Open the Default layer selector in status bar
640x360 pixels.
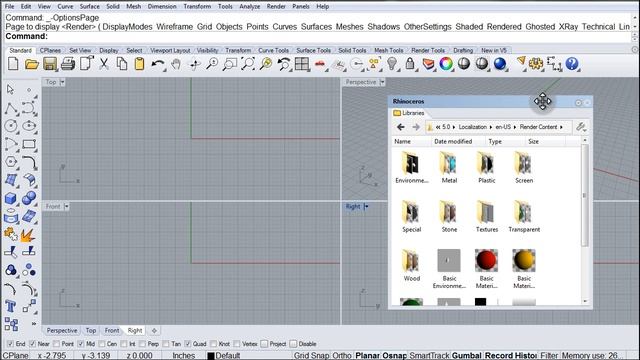tap(228, 356)
